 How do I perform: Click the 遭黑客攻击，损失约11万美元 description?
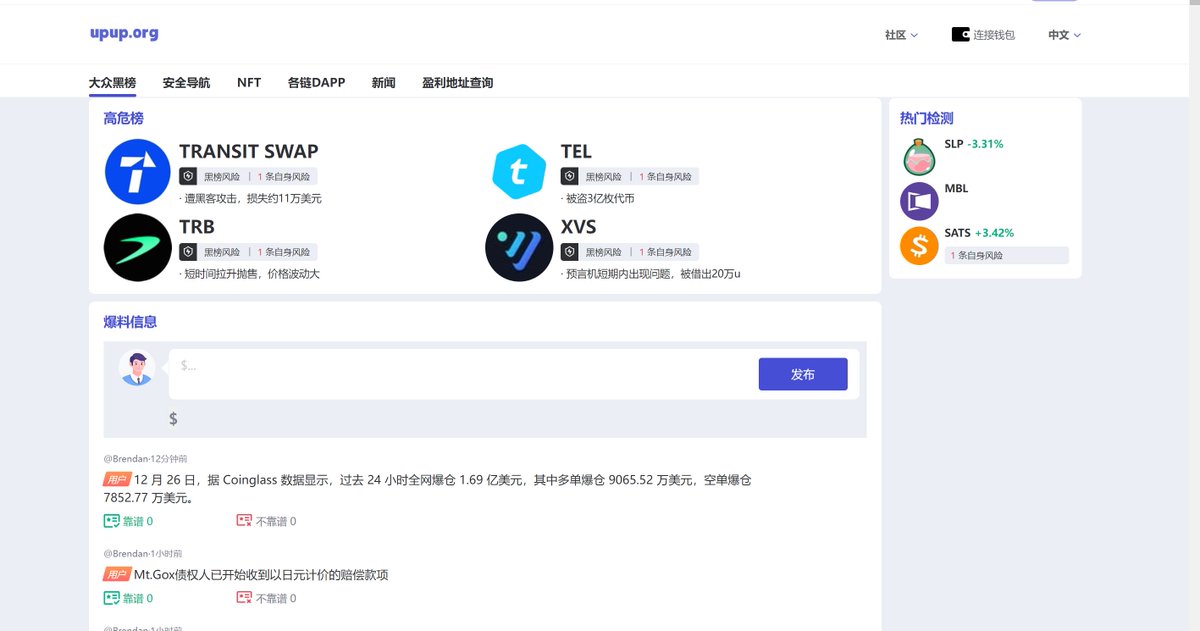click(251, 199)
